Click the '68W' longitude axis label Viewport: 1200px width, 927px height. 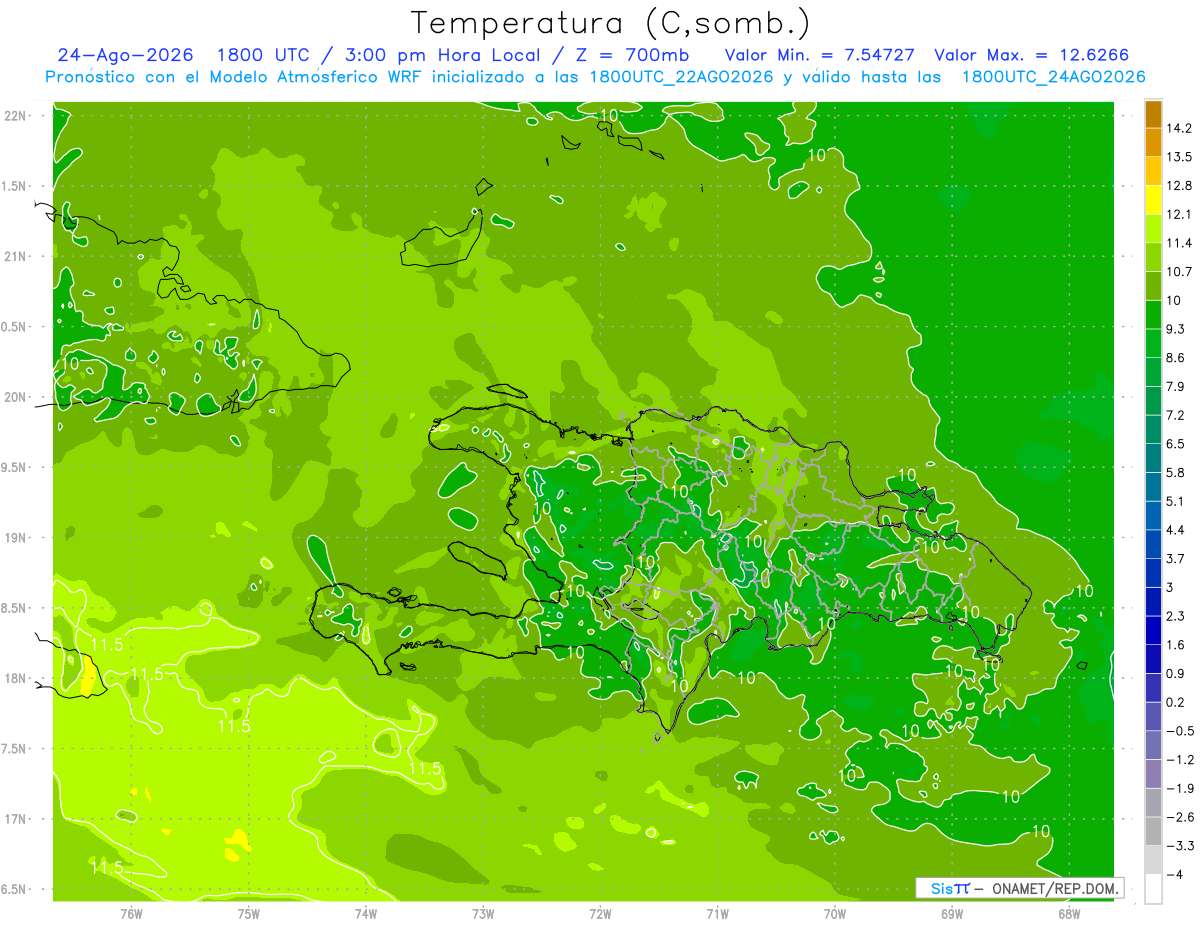1069,913
